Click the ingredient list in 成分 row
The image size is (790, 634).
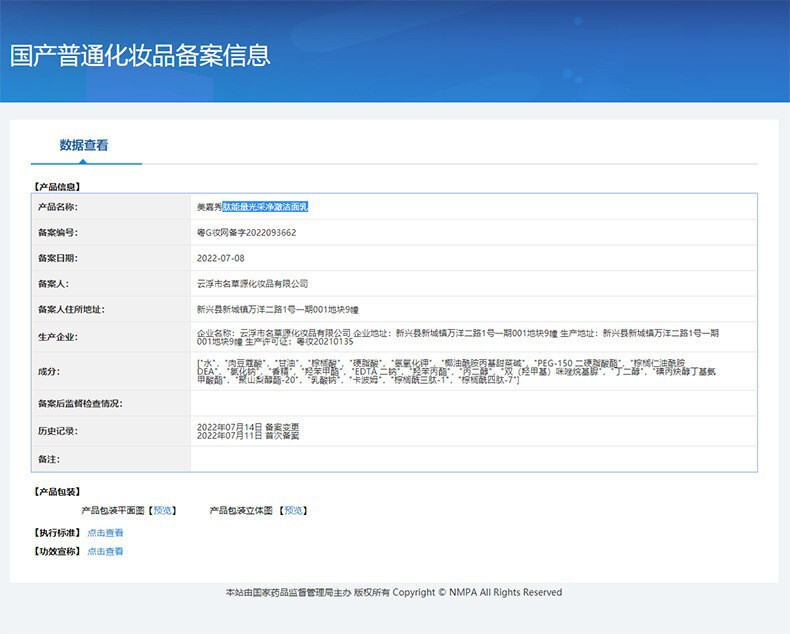tap(456, 371)
